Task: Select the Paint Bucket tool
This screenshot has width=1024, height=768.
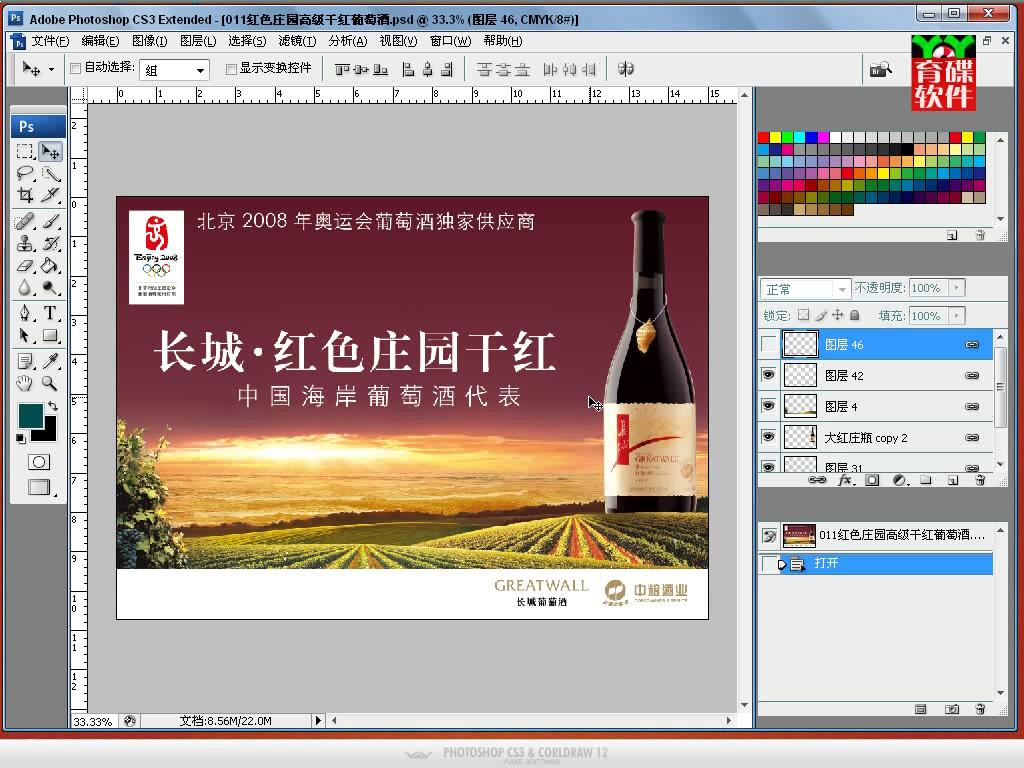Action: click(x=50, y=266)
